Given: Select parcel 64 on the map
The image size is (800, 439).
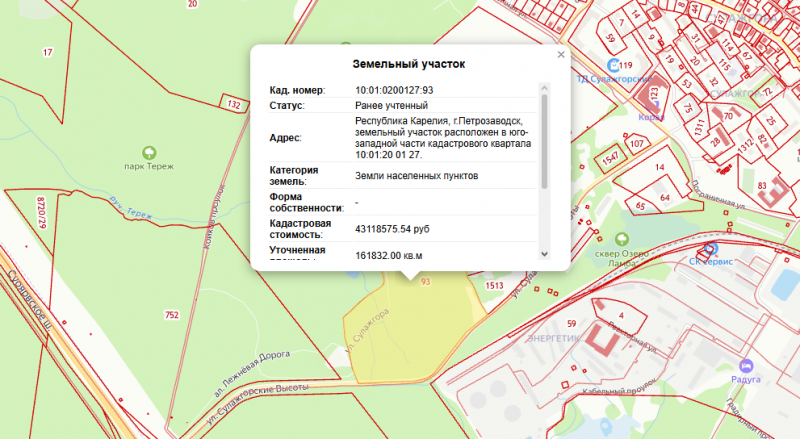Looking at the screenshot, I should pos(665,198).
